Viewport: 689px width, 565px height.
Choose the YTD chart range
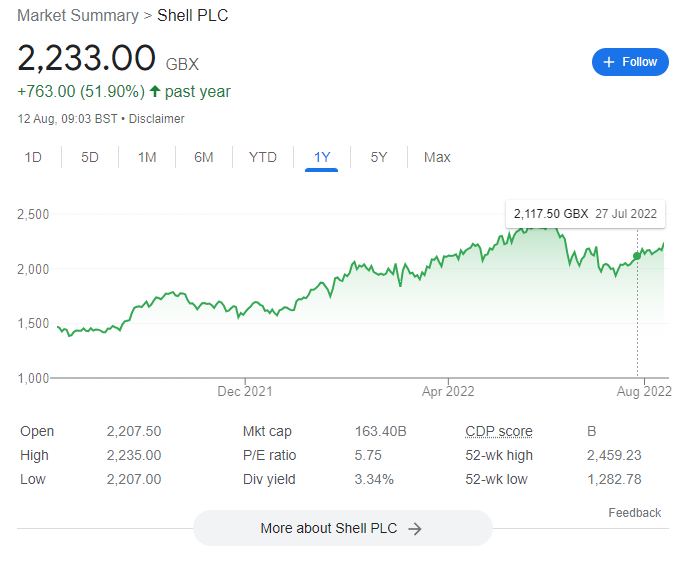click(262, 157)
